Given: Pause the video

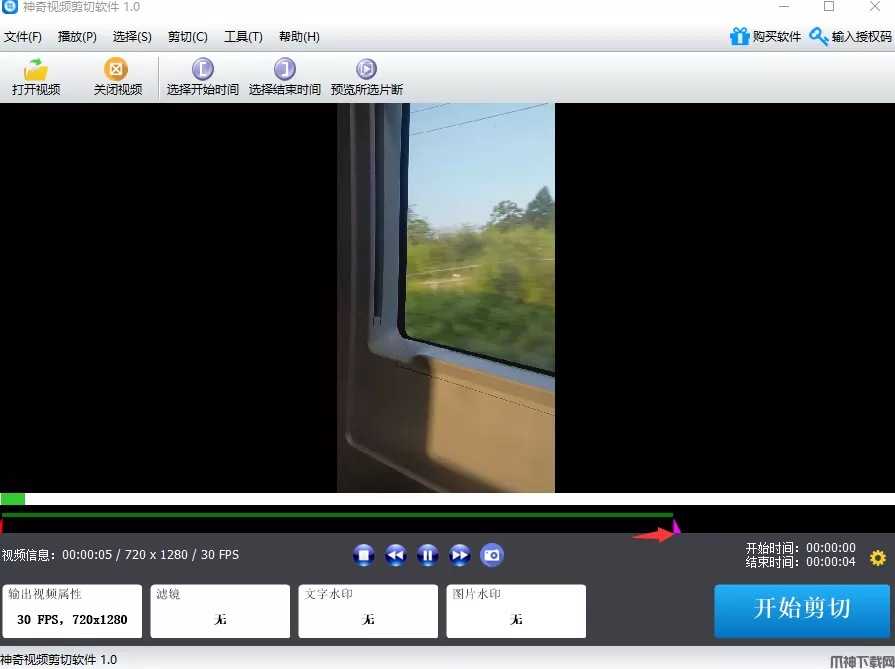Looking at the screenshot, I should click(x=428, y=555).
